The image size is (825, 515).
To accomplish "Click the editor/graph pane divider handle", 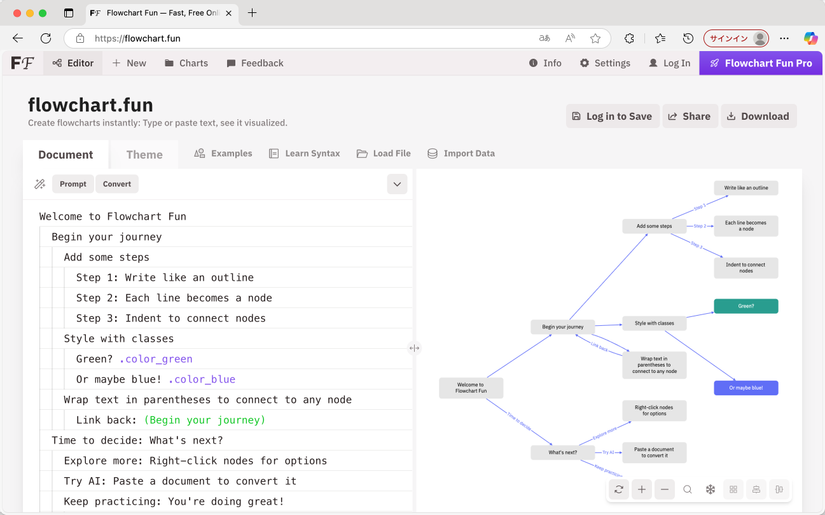I will (x=415, y=348).
